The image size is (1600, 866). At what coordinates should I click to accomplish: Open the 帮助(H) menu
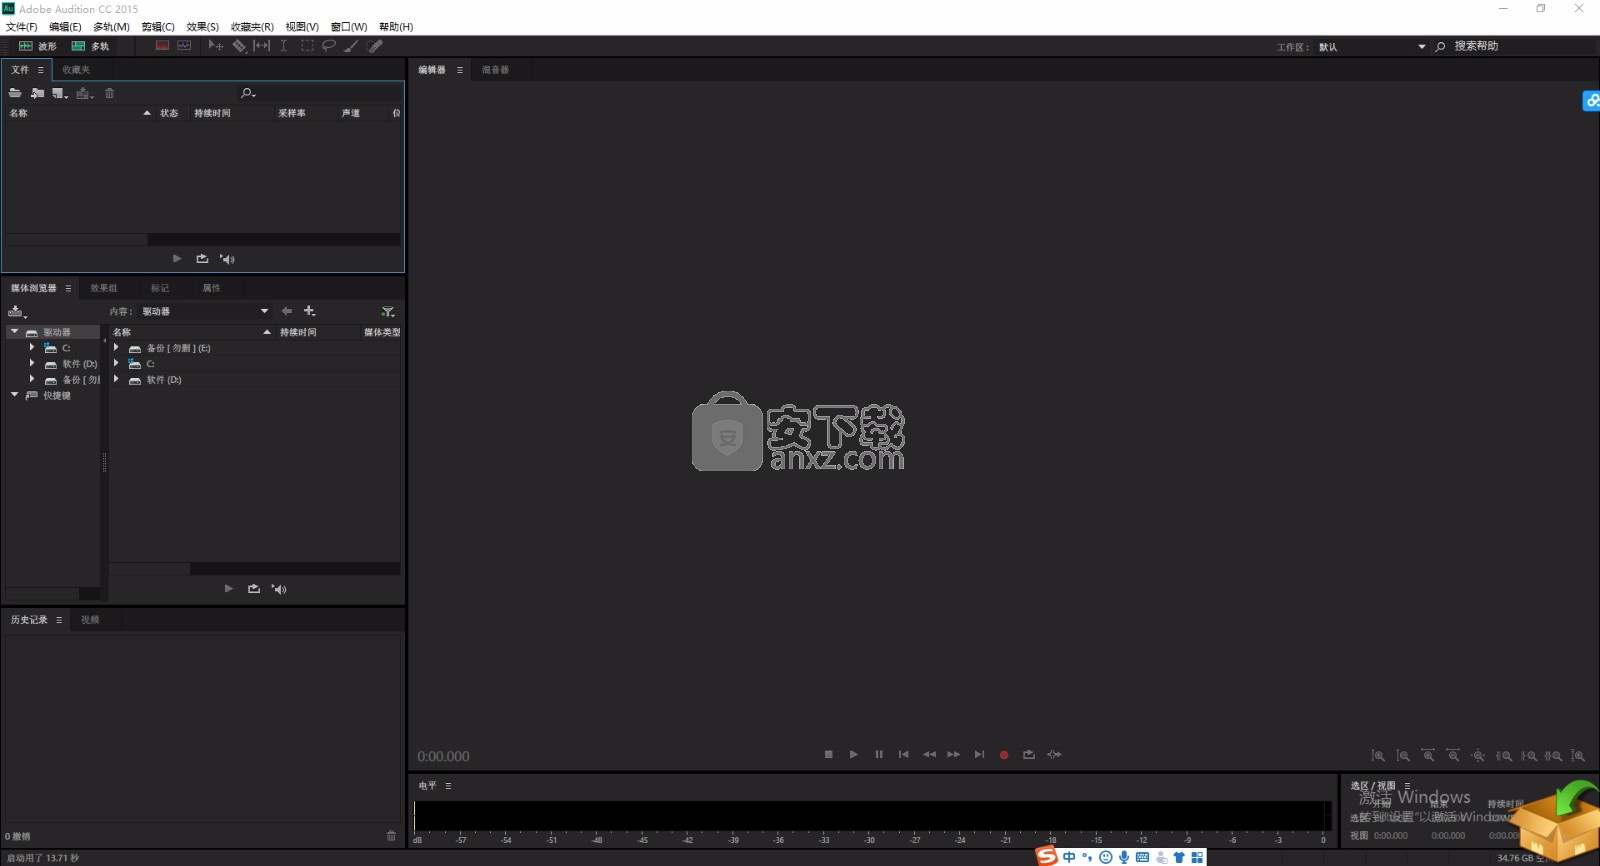pos(396,27)
